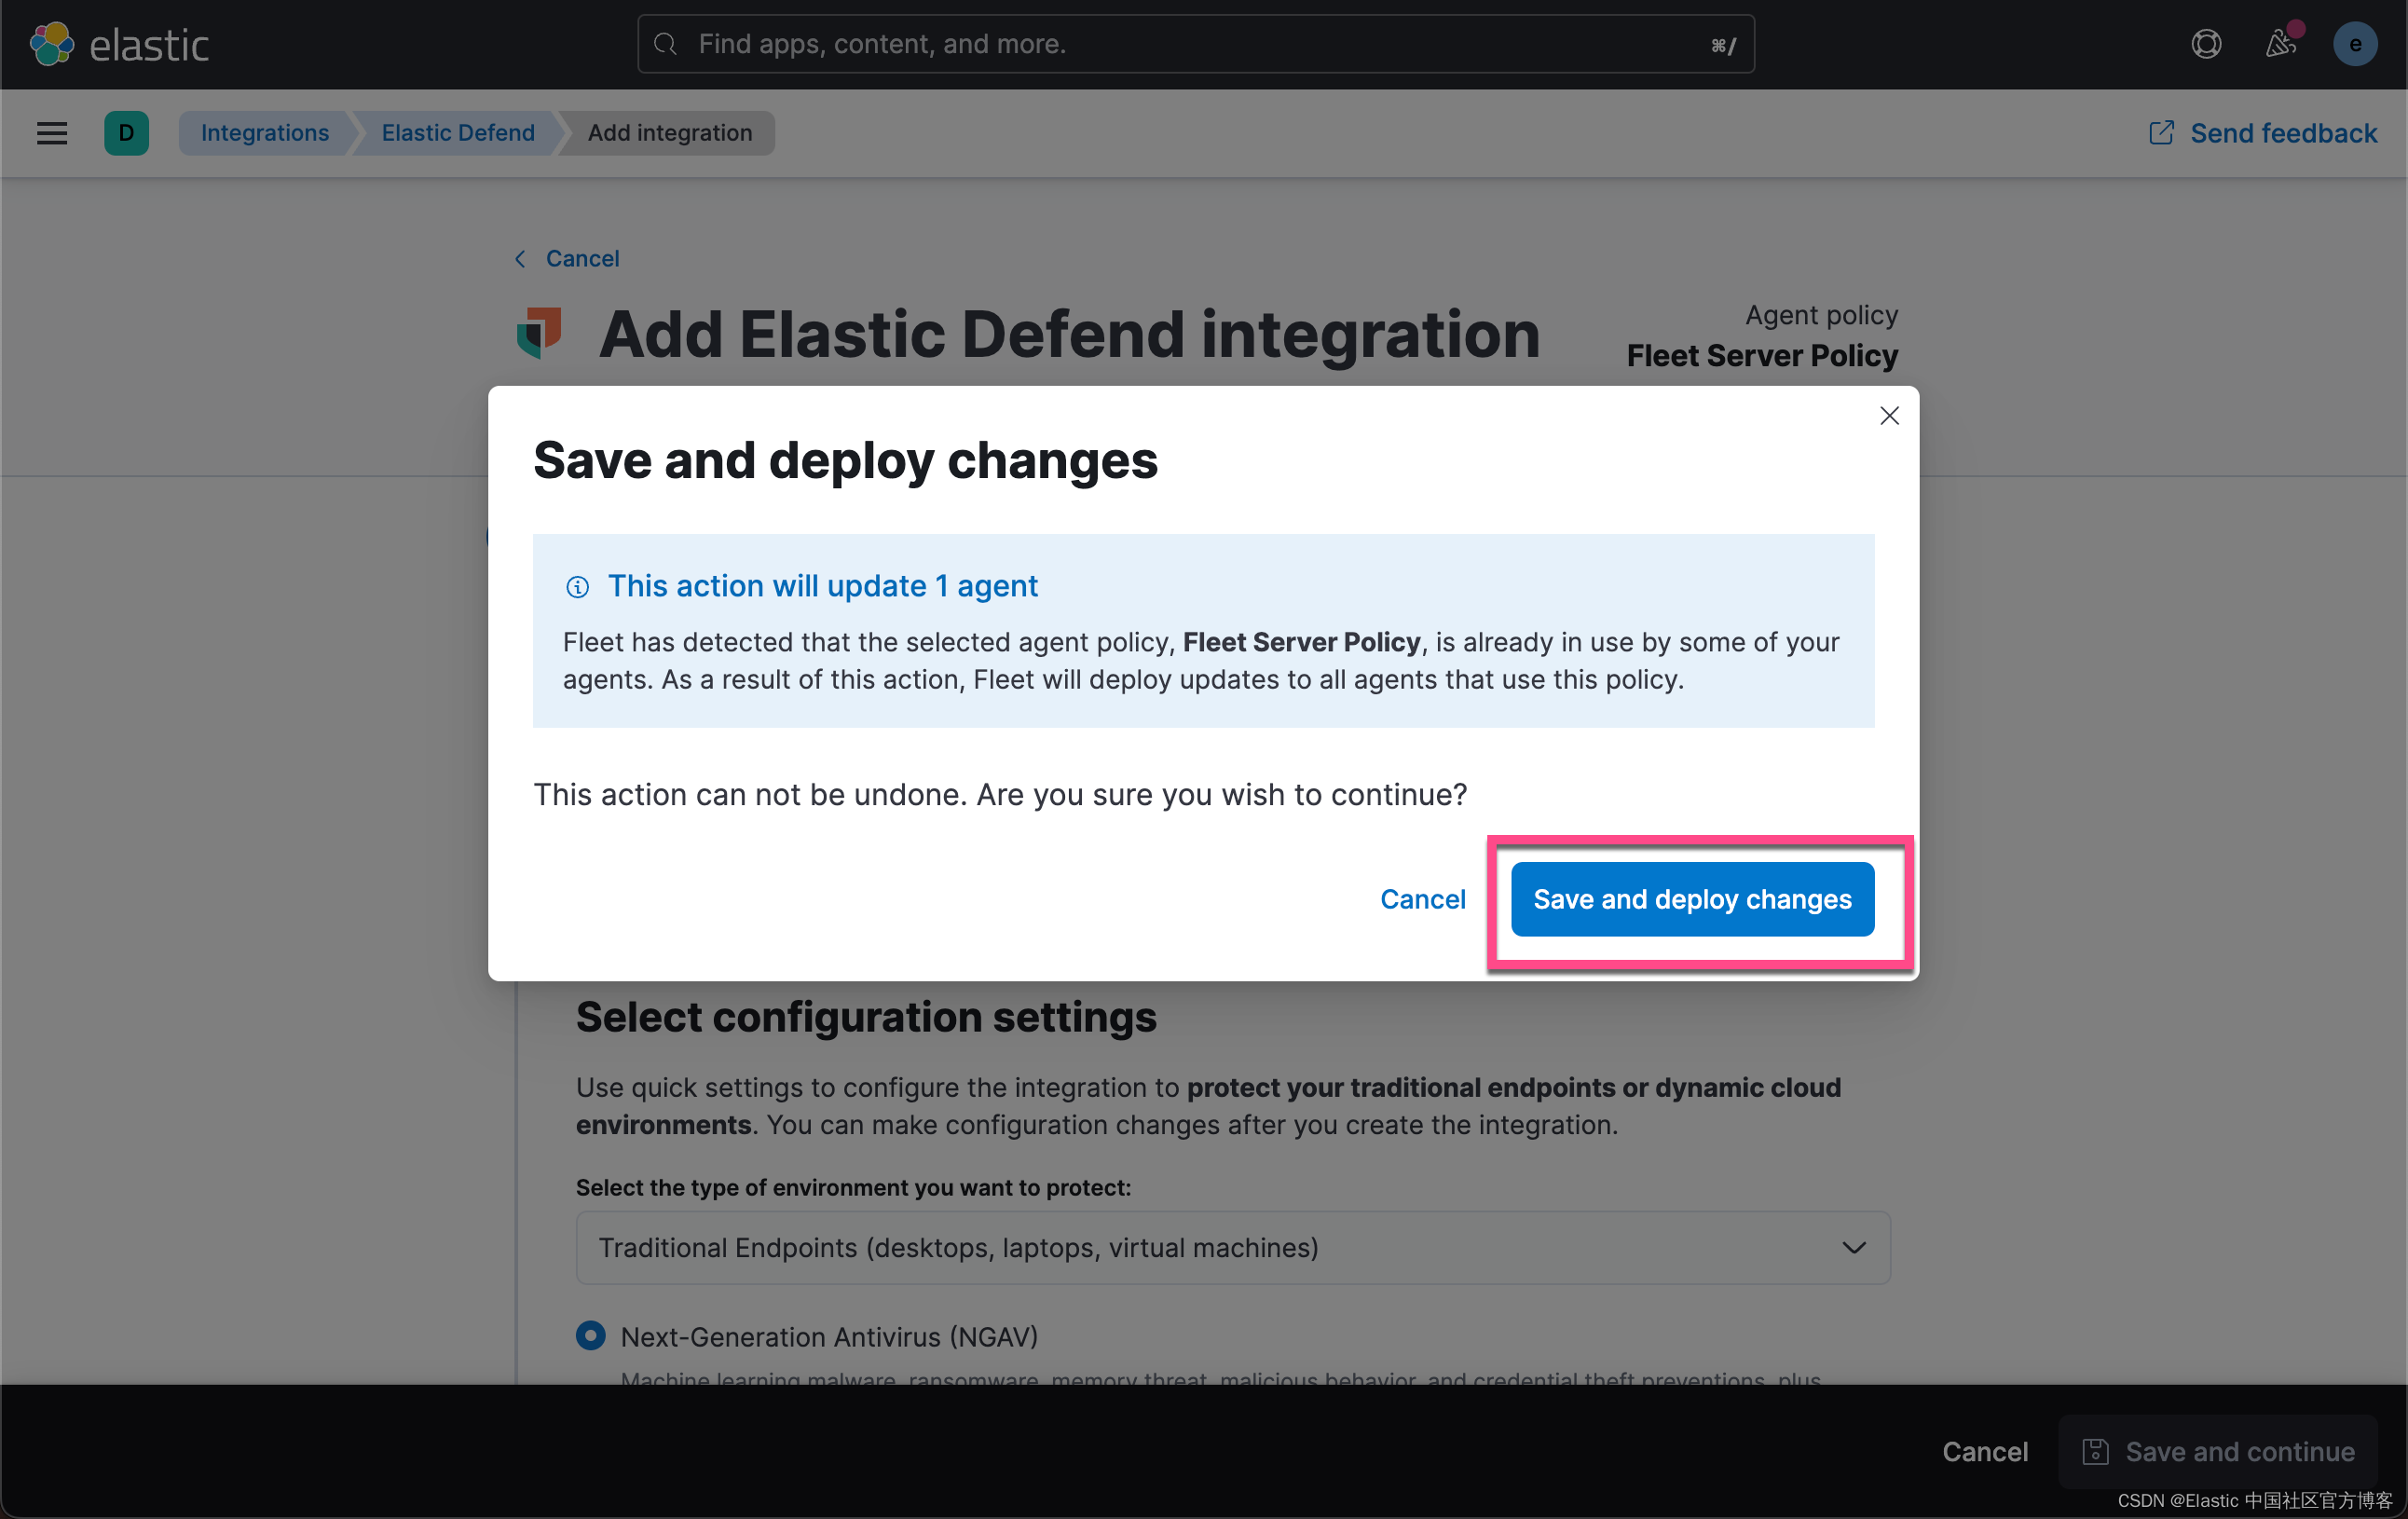This screenshot has width=2408, height=1519.
Task: Click the keyboard shortcut hint in search
Action: click(x=1723, y=45)
